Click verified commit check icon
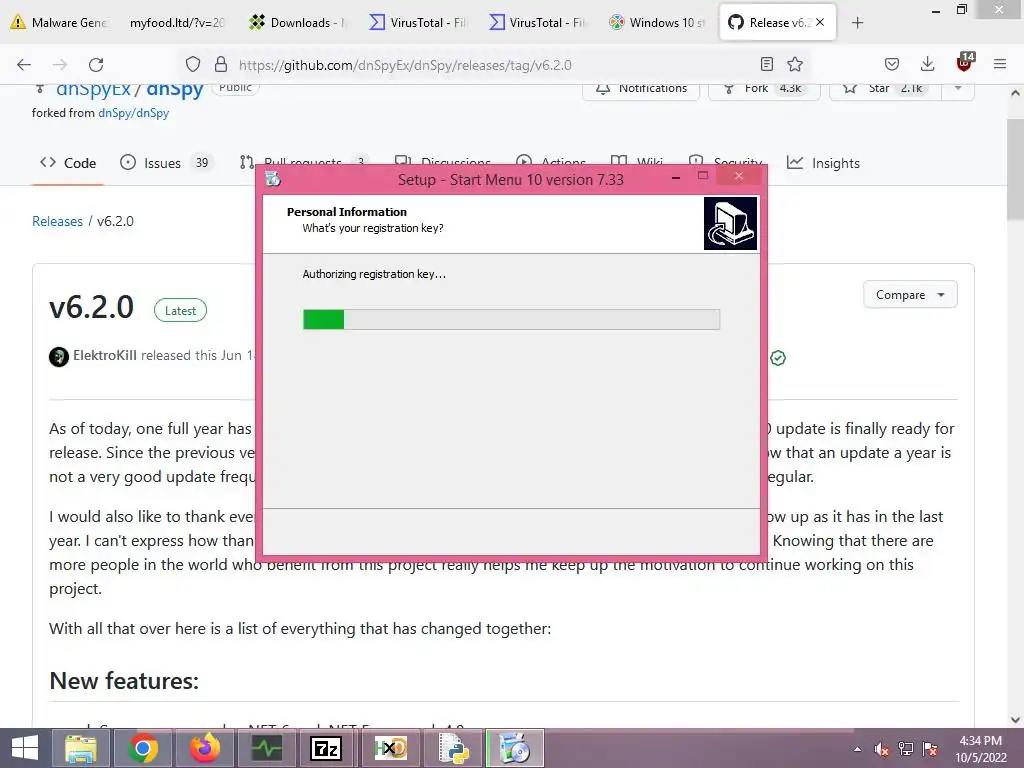This screenshot has height=768, width=1024. [x=778, y=358]
